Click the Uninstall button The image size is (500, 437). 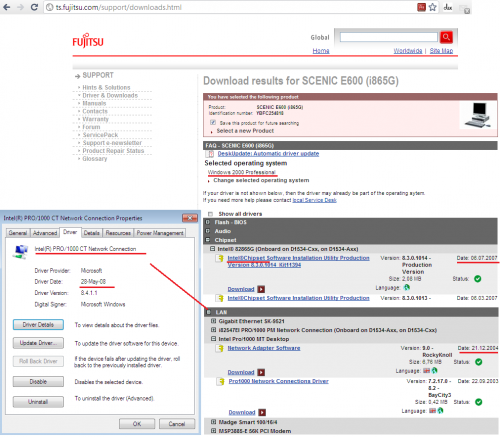tap(38, 402)
